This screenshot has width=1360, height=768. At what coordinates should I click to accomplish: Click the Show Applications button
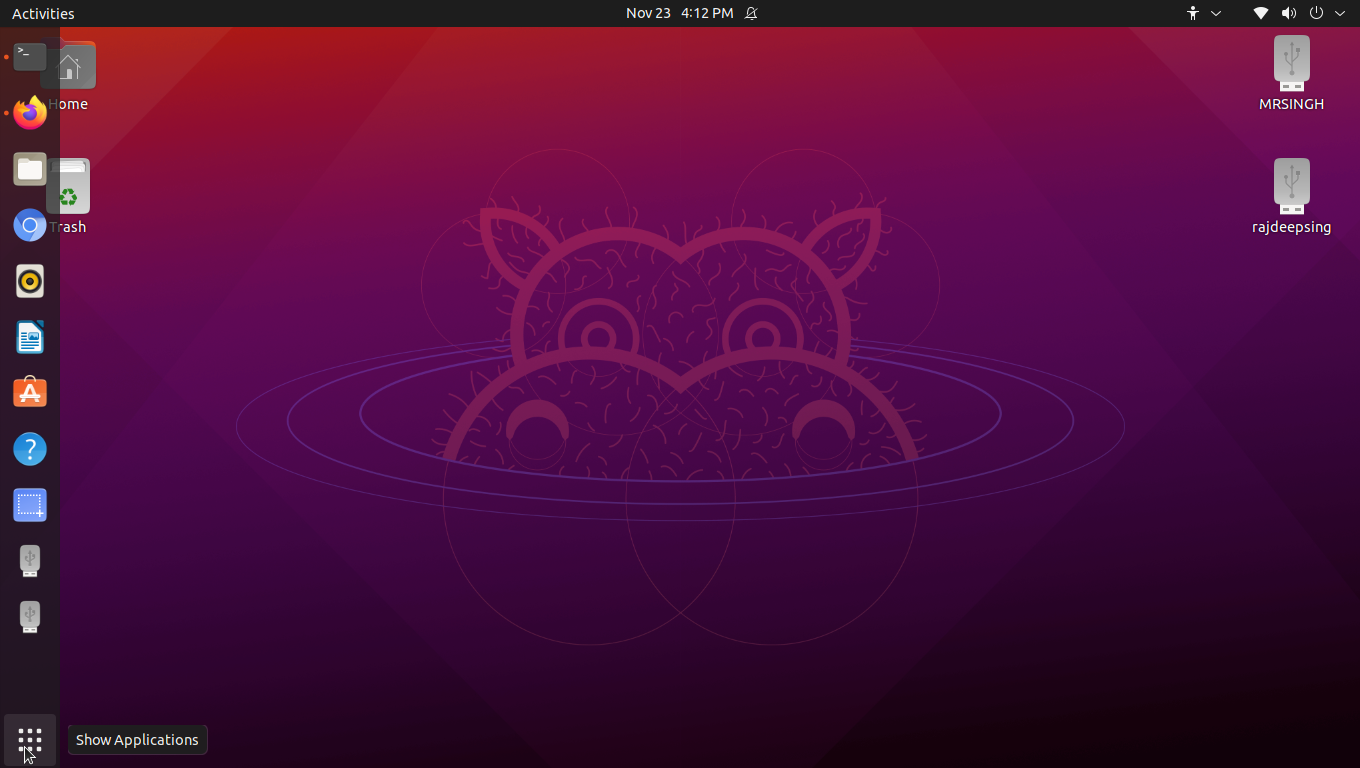(x=30, y=740)
